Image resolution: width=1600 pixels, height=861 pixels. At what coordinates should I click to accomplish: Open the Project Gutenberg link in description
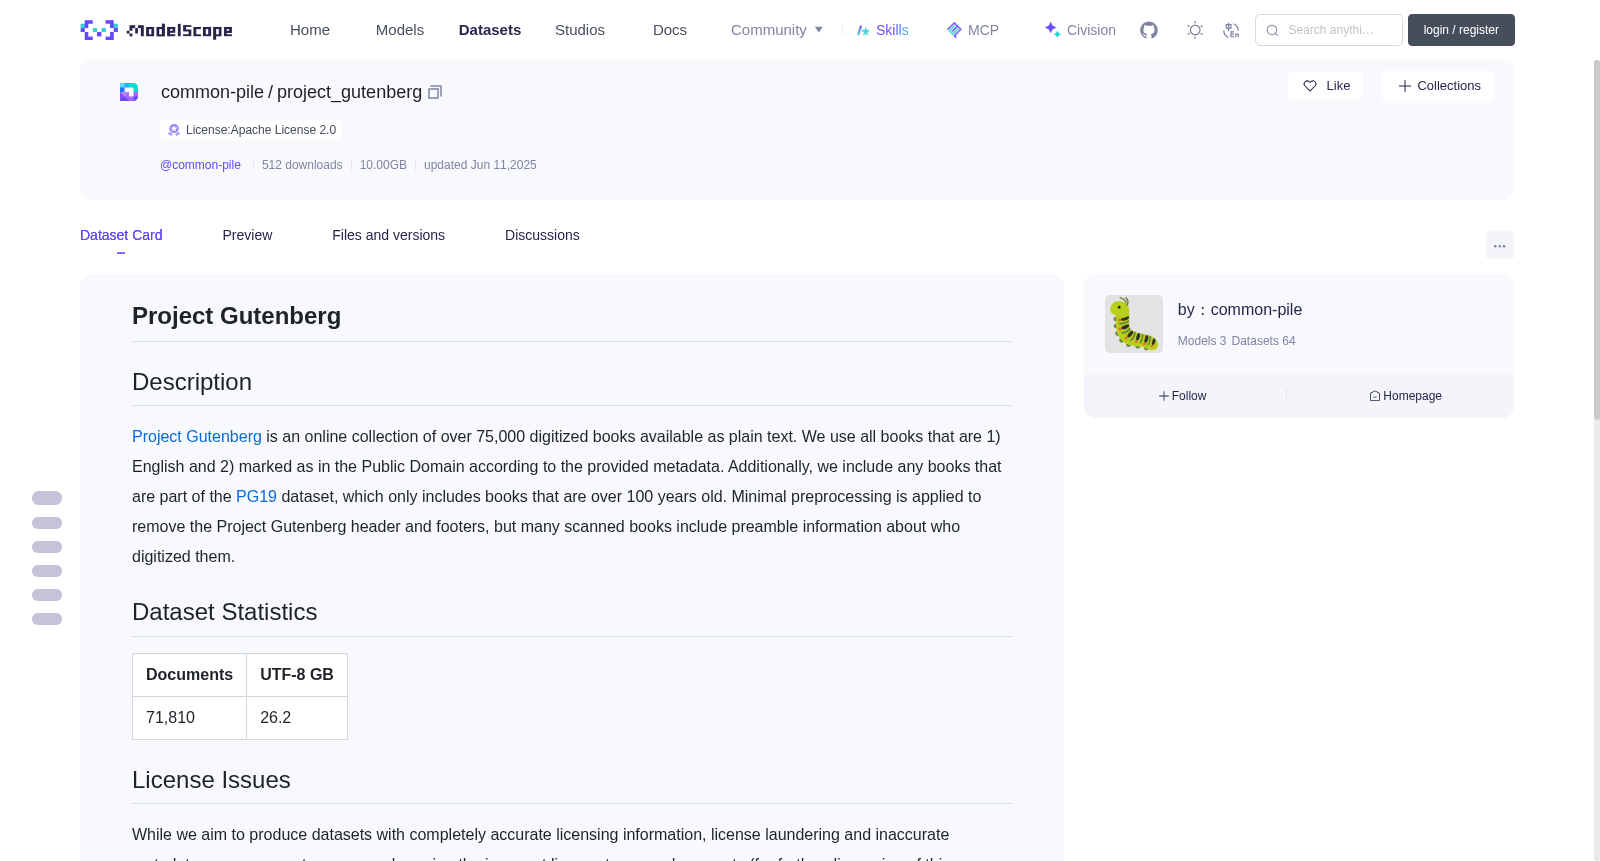[197, 436]
